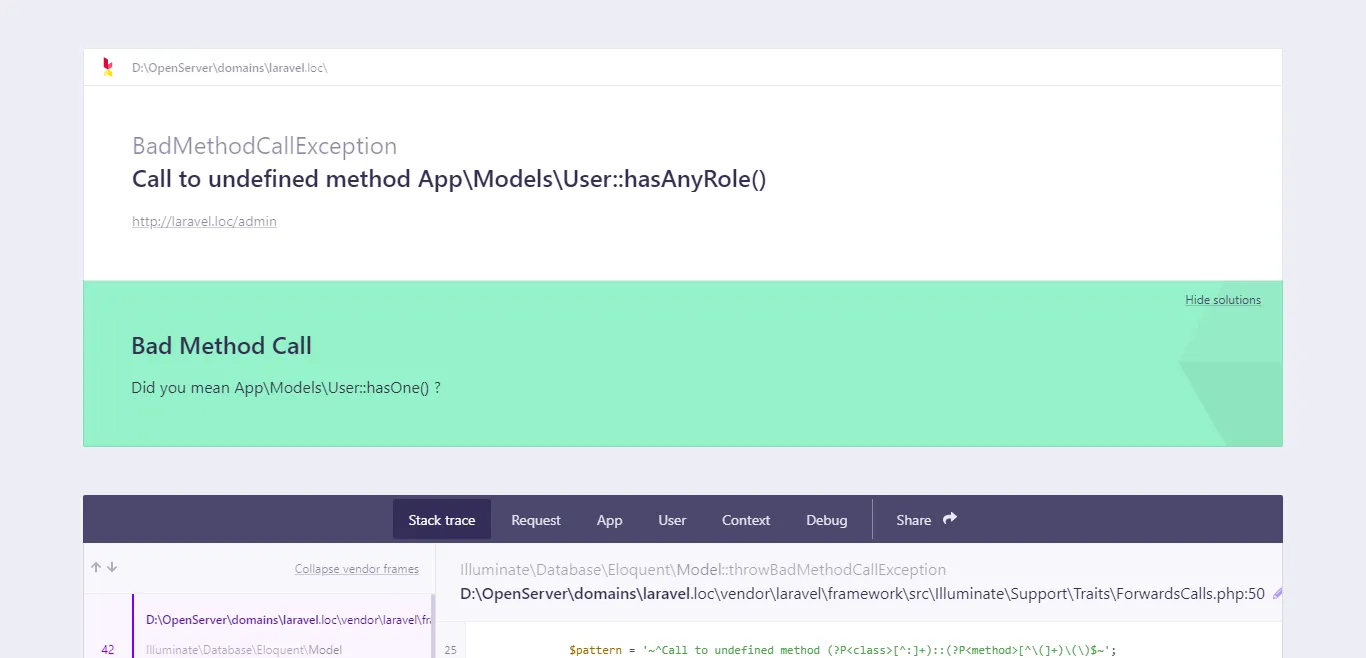The image size is (1366, 658).
Task: Go to the Debug tab
Action: pyautogui.click(x=826, y=520)
